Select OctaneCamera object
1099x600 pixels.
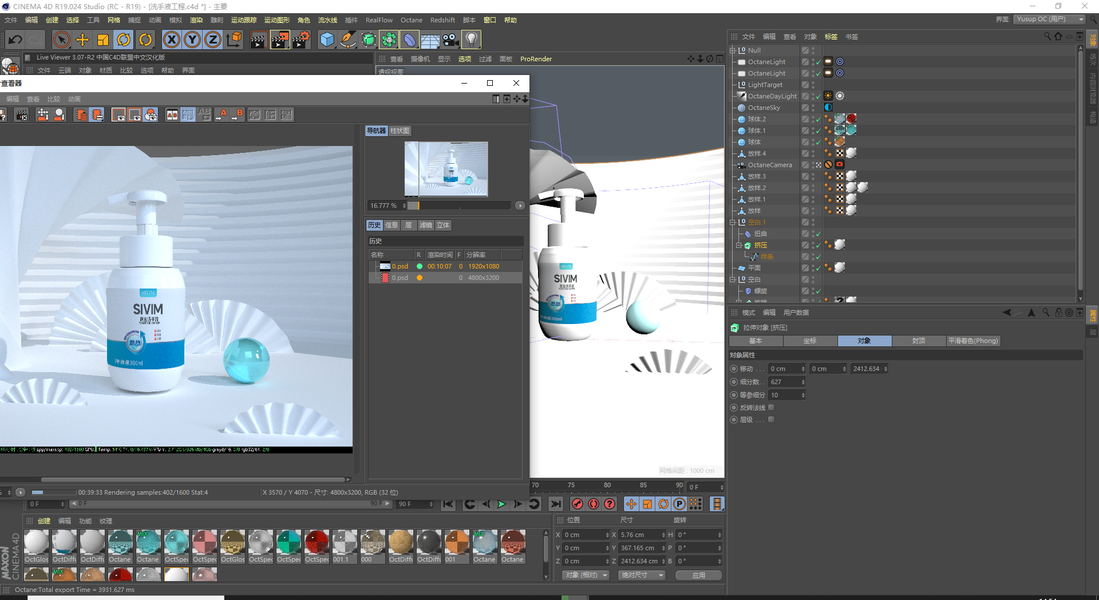click(x=770, y=165)
